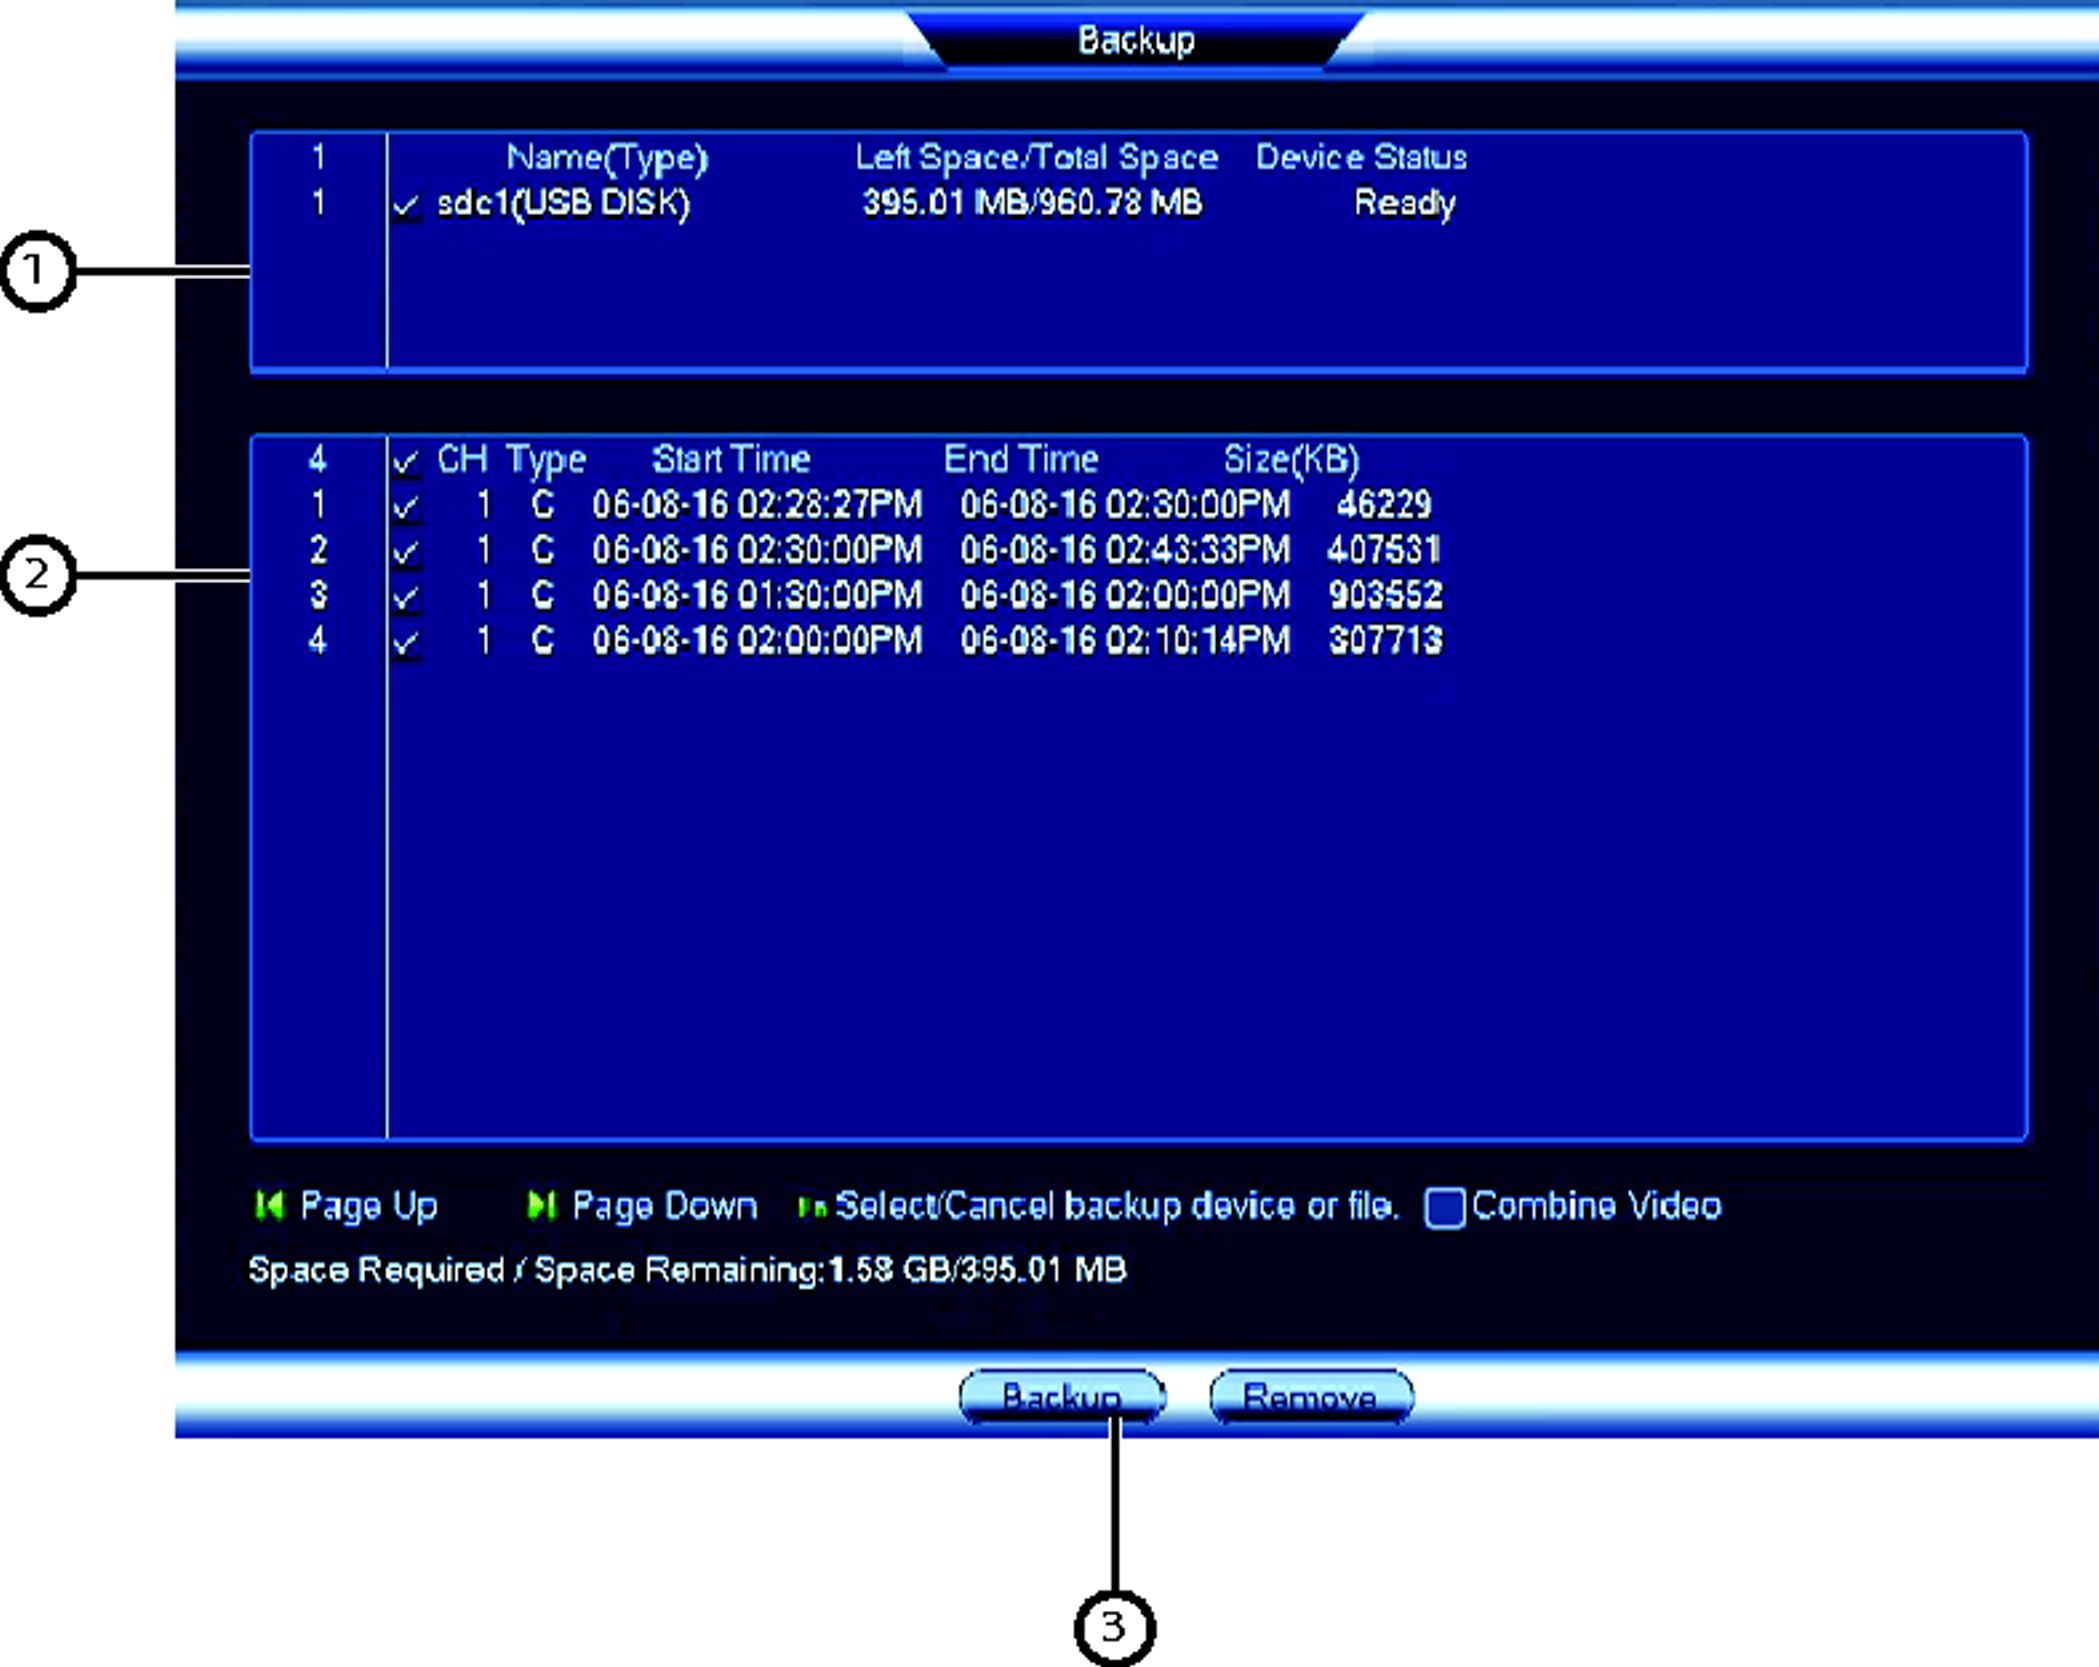
Task: Click the Select/Cancel backup device icon
Action: [811, 1208]
